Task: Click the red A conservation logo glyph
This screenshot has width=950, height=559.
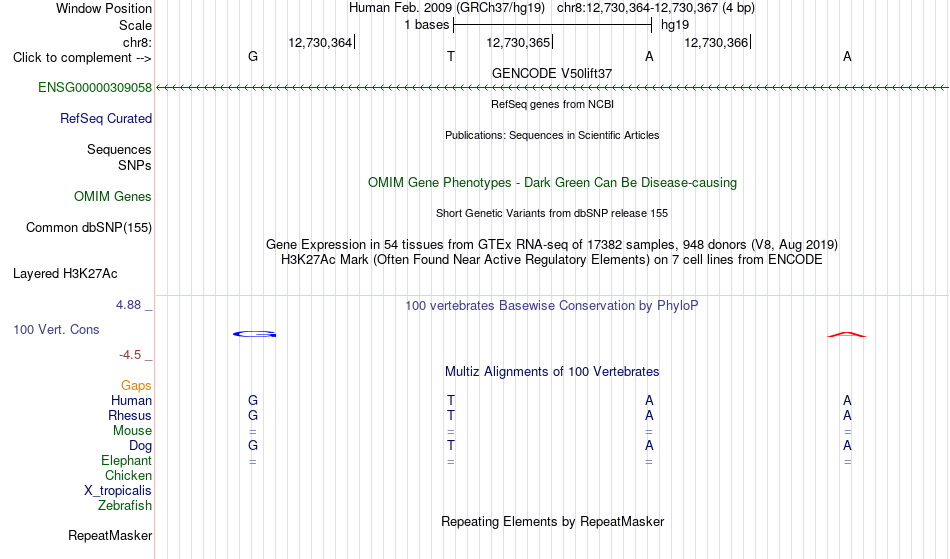Action: (847, 334)
